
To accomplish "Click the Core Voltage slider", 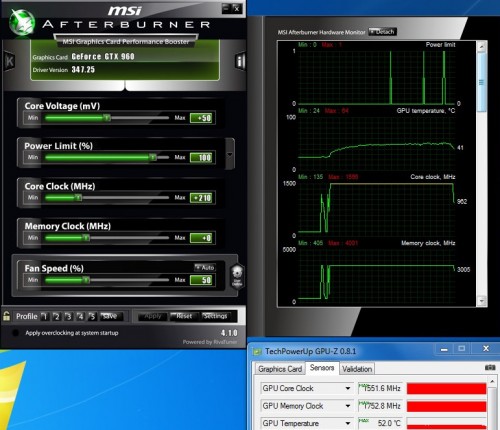I will (x=107, y=118).
